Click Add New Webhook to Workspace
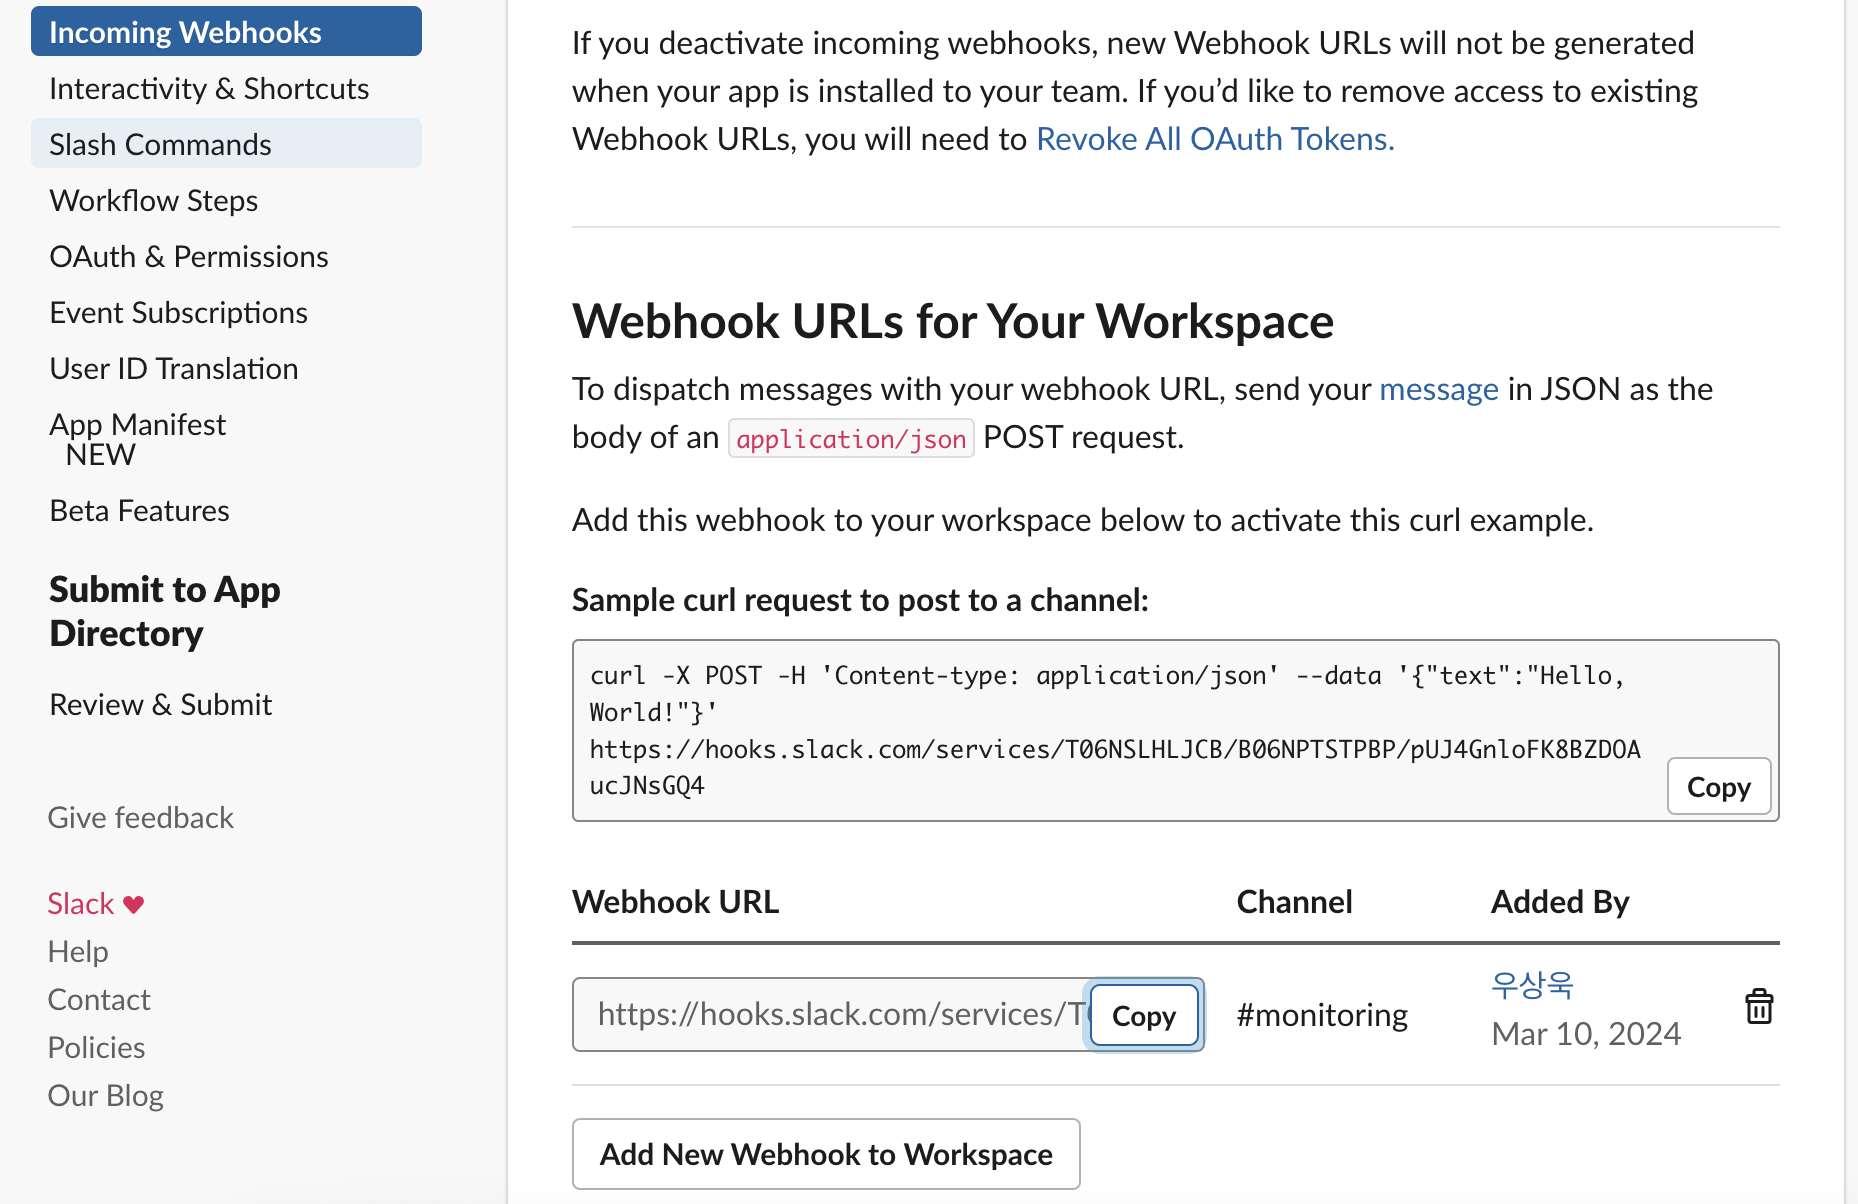Viewport: 1858px width, 1204px height. click(x=826, y=1154)
